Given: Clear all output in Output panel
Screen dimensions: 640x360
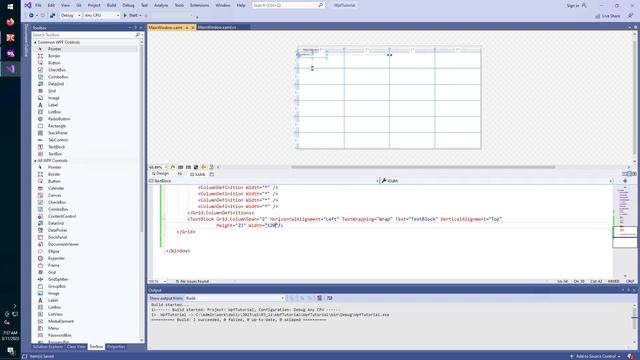Looking at the screenshot, I should tap(320, 298).
